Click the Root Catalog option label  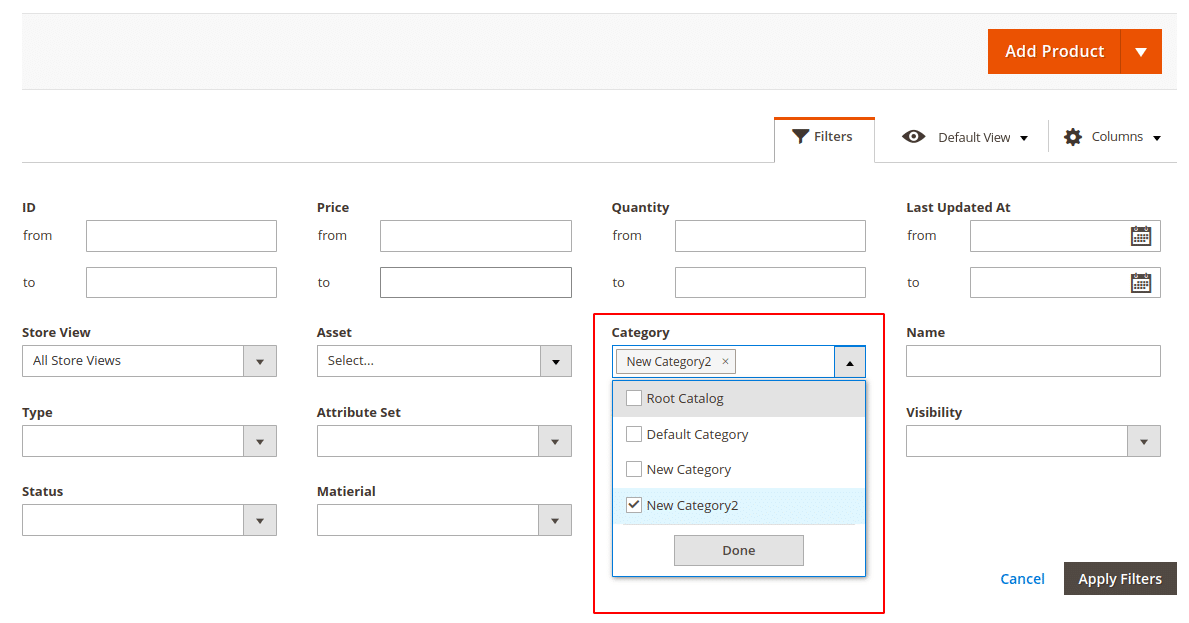coord(685,399)
